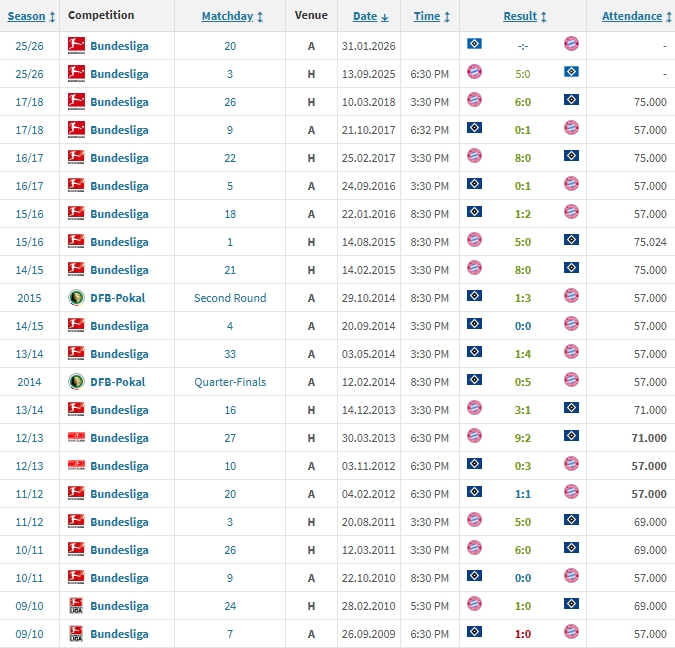Click the Bayern crest beside the 9:2 result

coord(474,437)
